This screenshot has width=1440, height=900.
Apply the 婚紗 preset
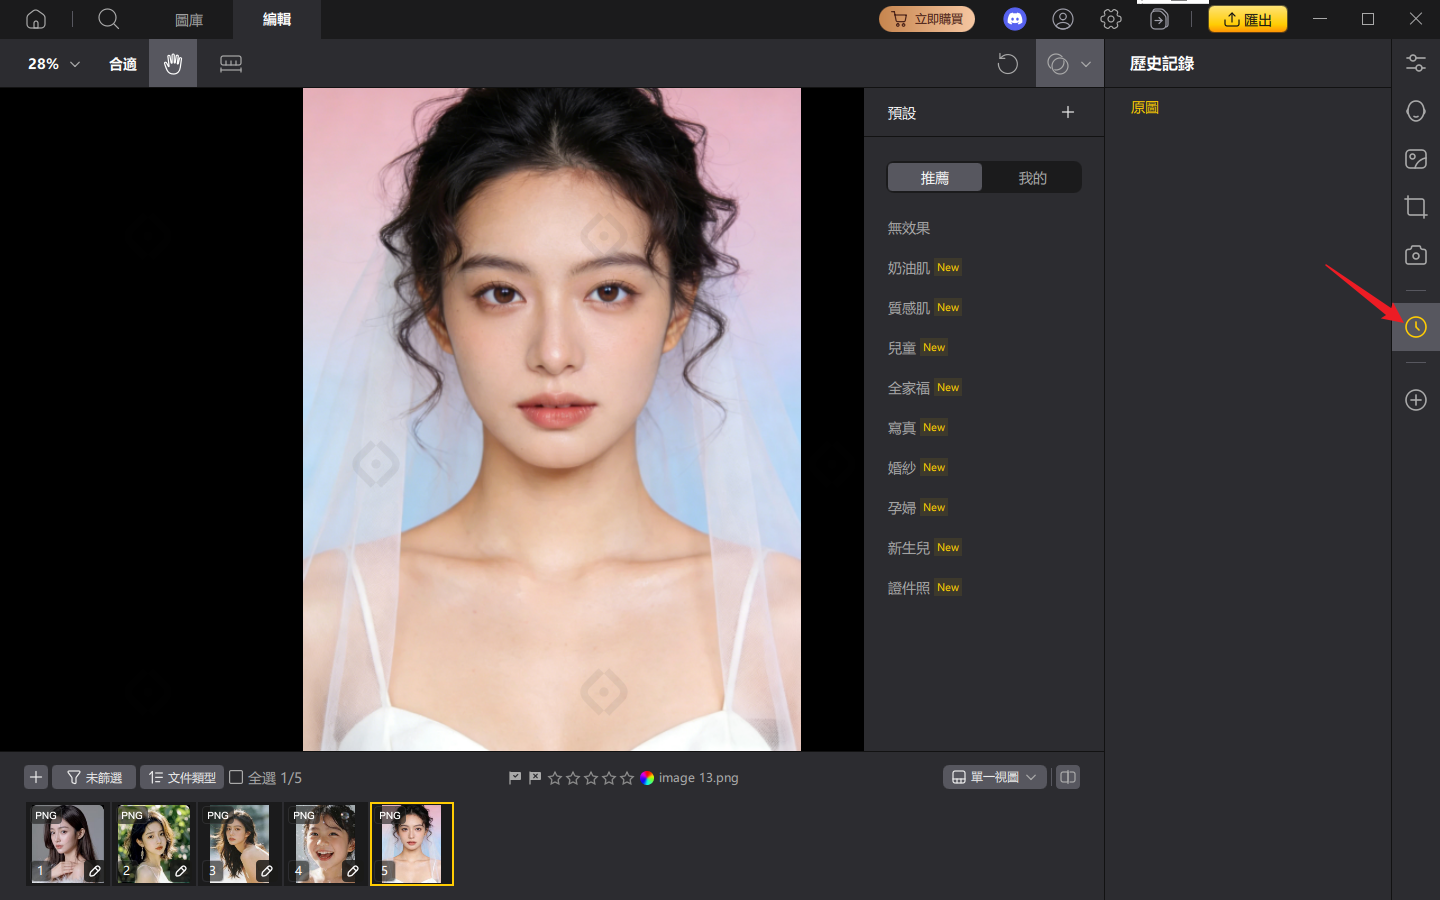[x=902, y=468]
